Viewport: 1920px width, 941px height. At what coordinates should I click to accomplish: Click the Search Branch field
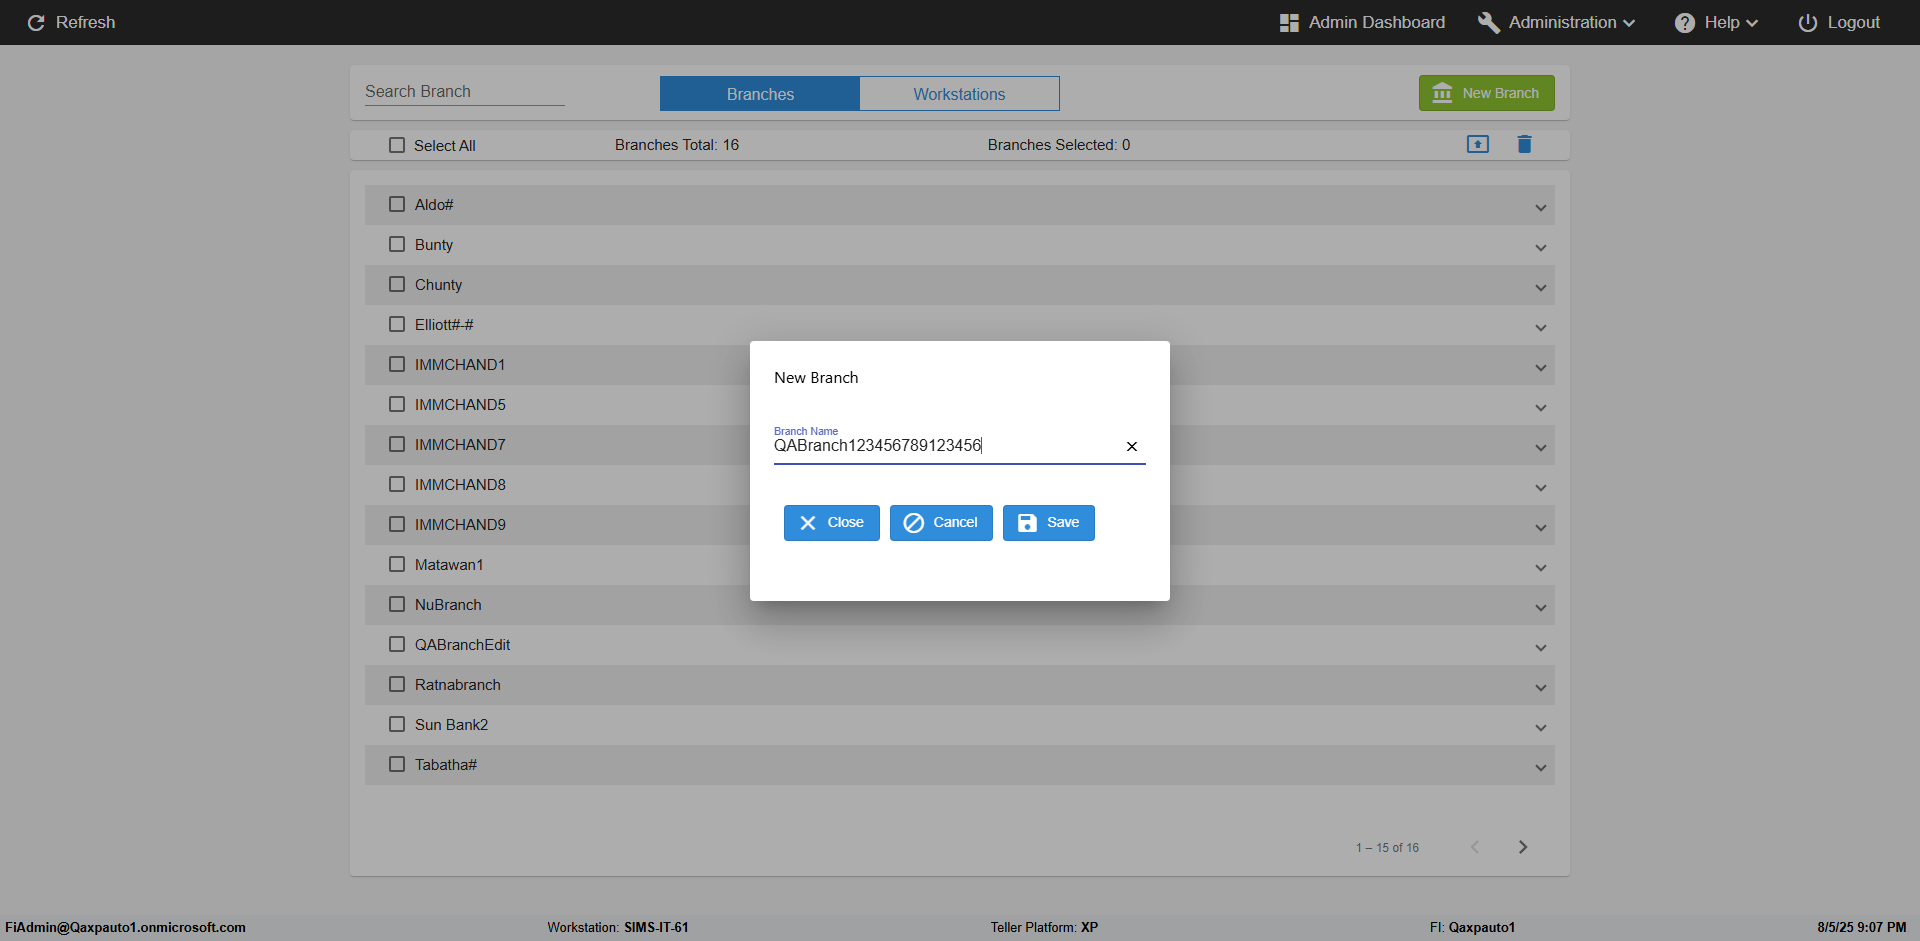(464, 91)
